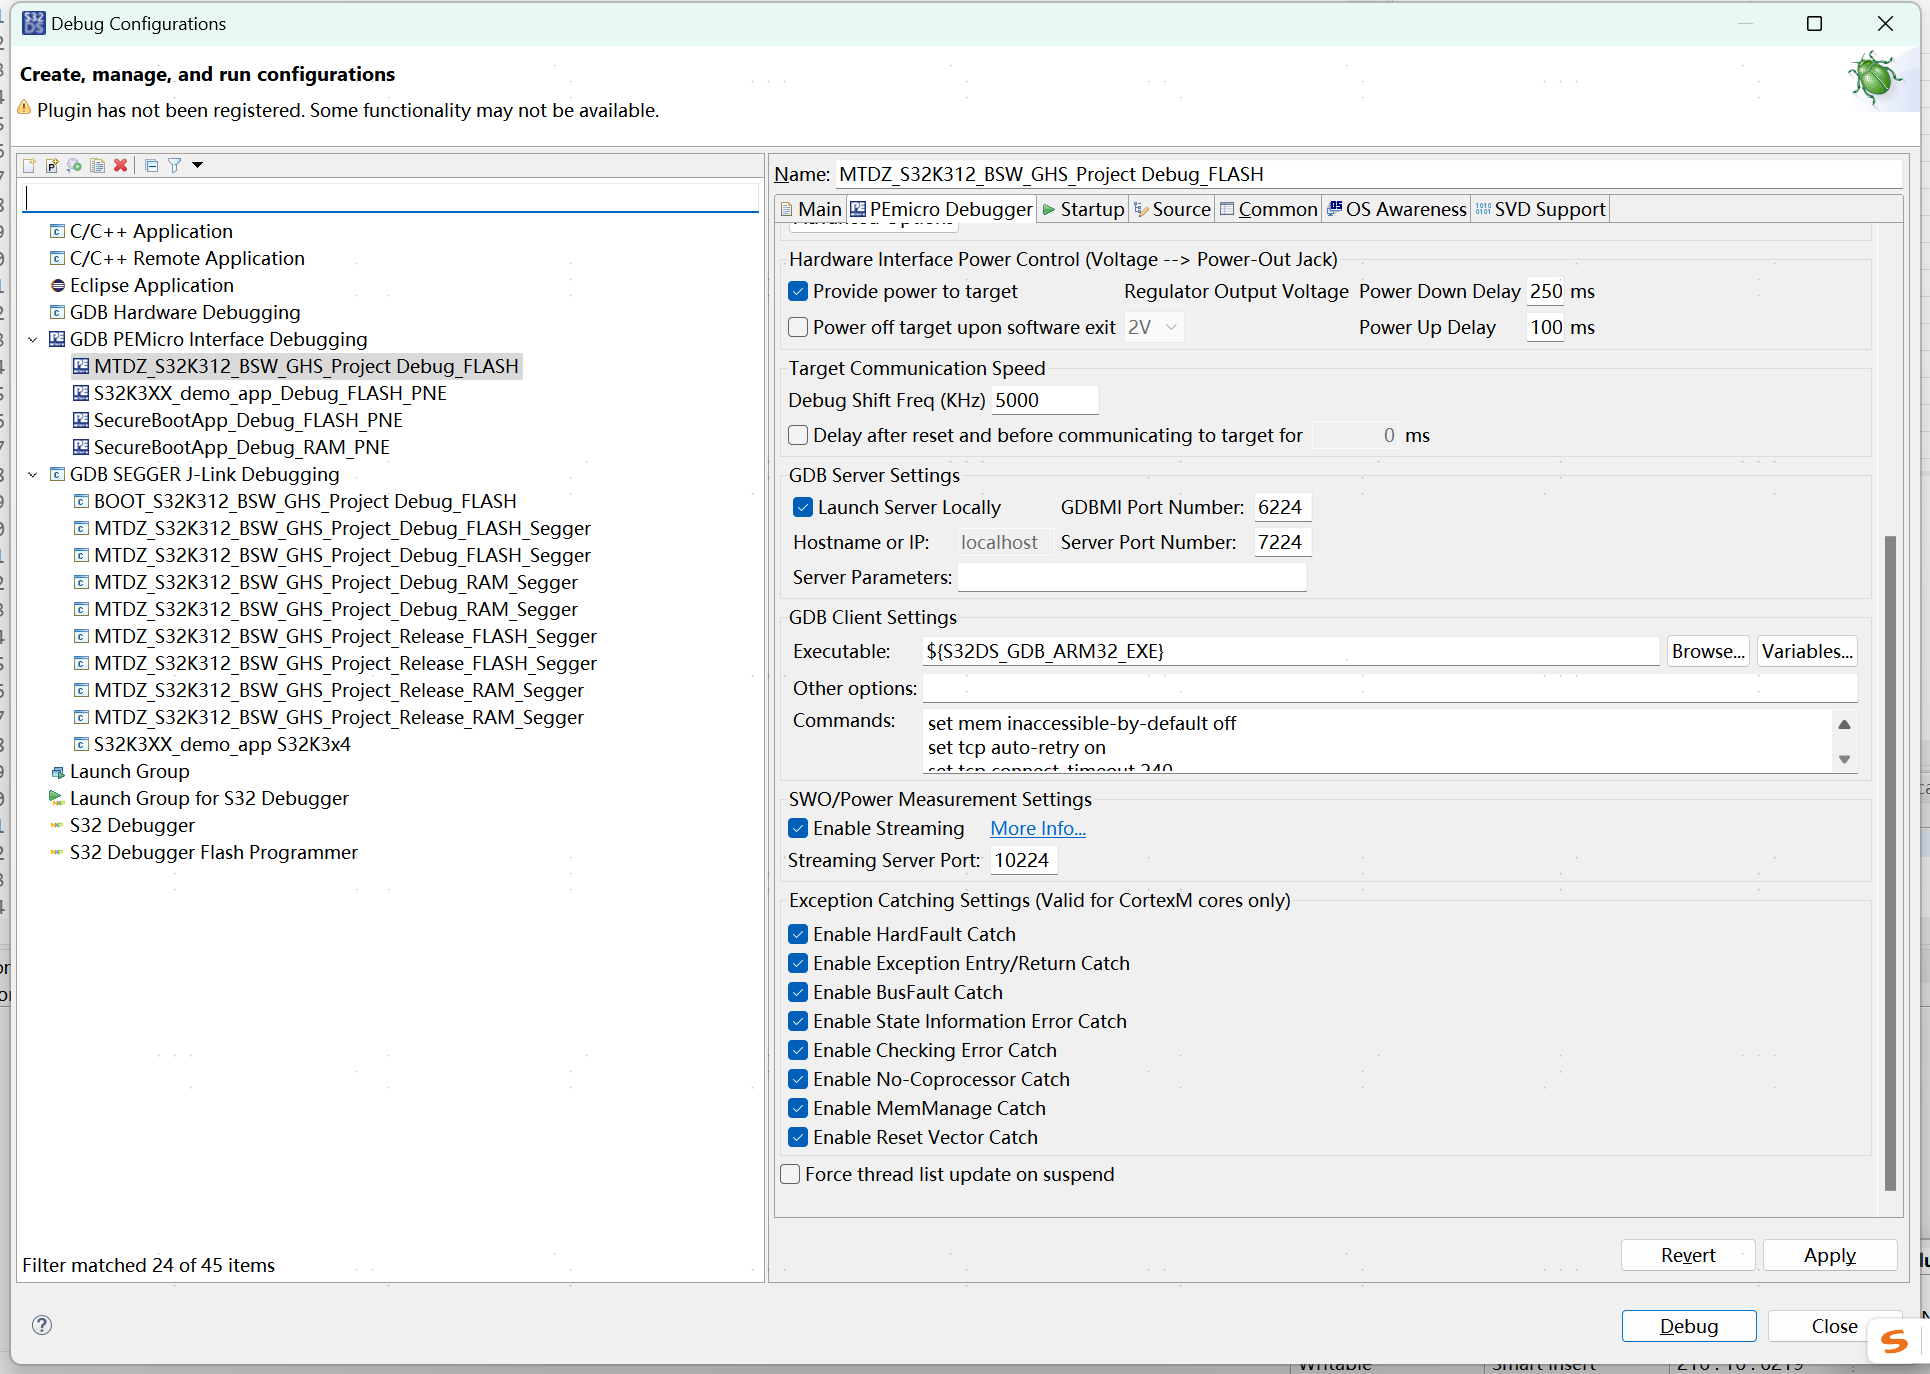Open the filter dropdown arrow menu
1930x1374 pixels.
pyautogui.click(x=198, y=165)
